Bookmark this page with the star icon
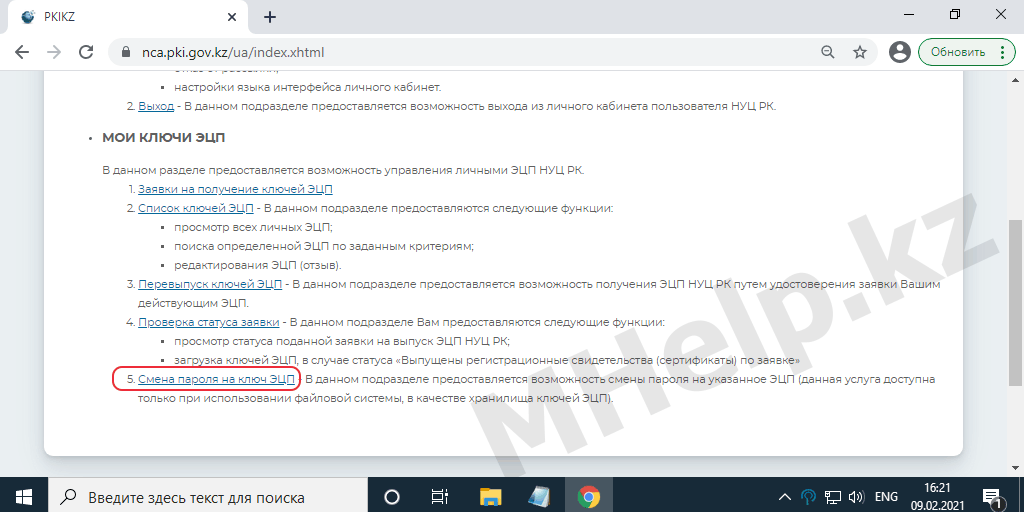The width and height of the screenshot is (1024, 512). click(860, 53)
